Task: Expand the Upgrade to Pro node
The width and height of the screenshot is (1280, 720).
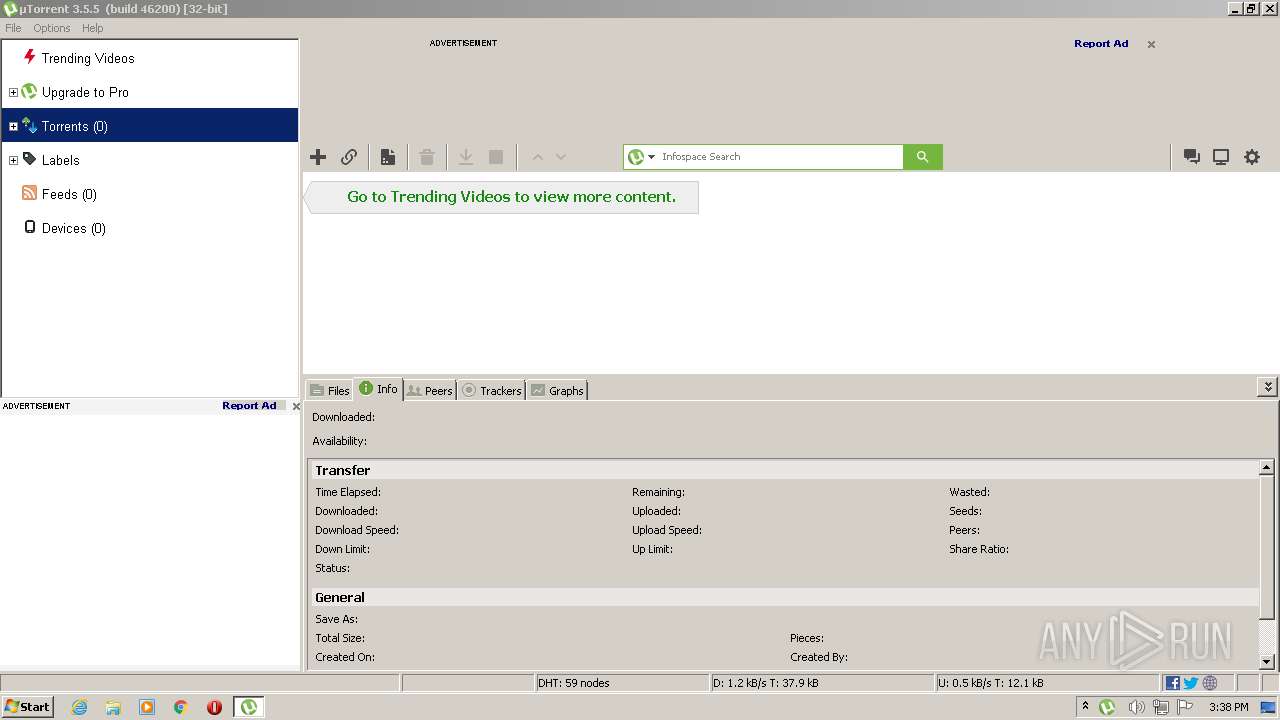Action: (x=13, y=92)
